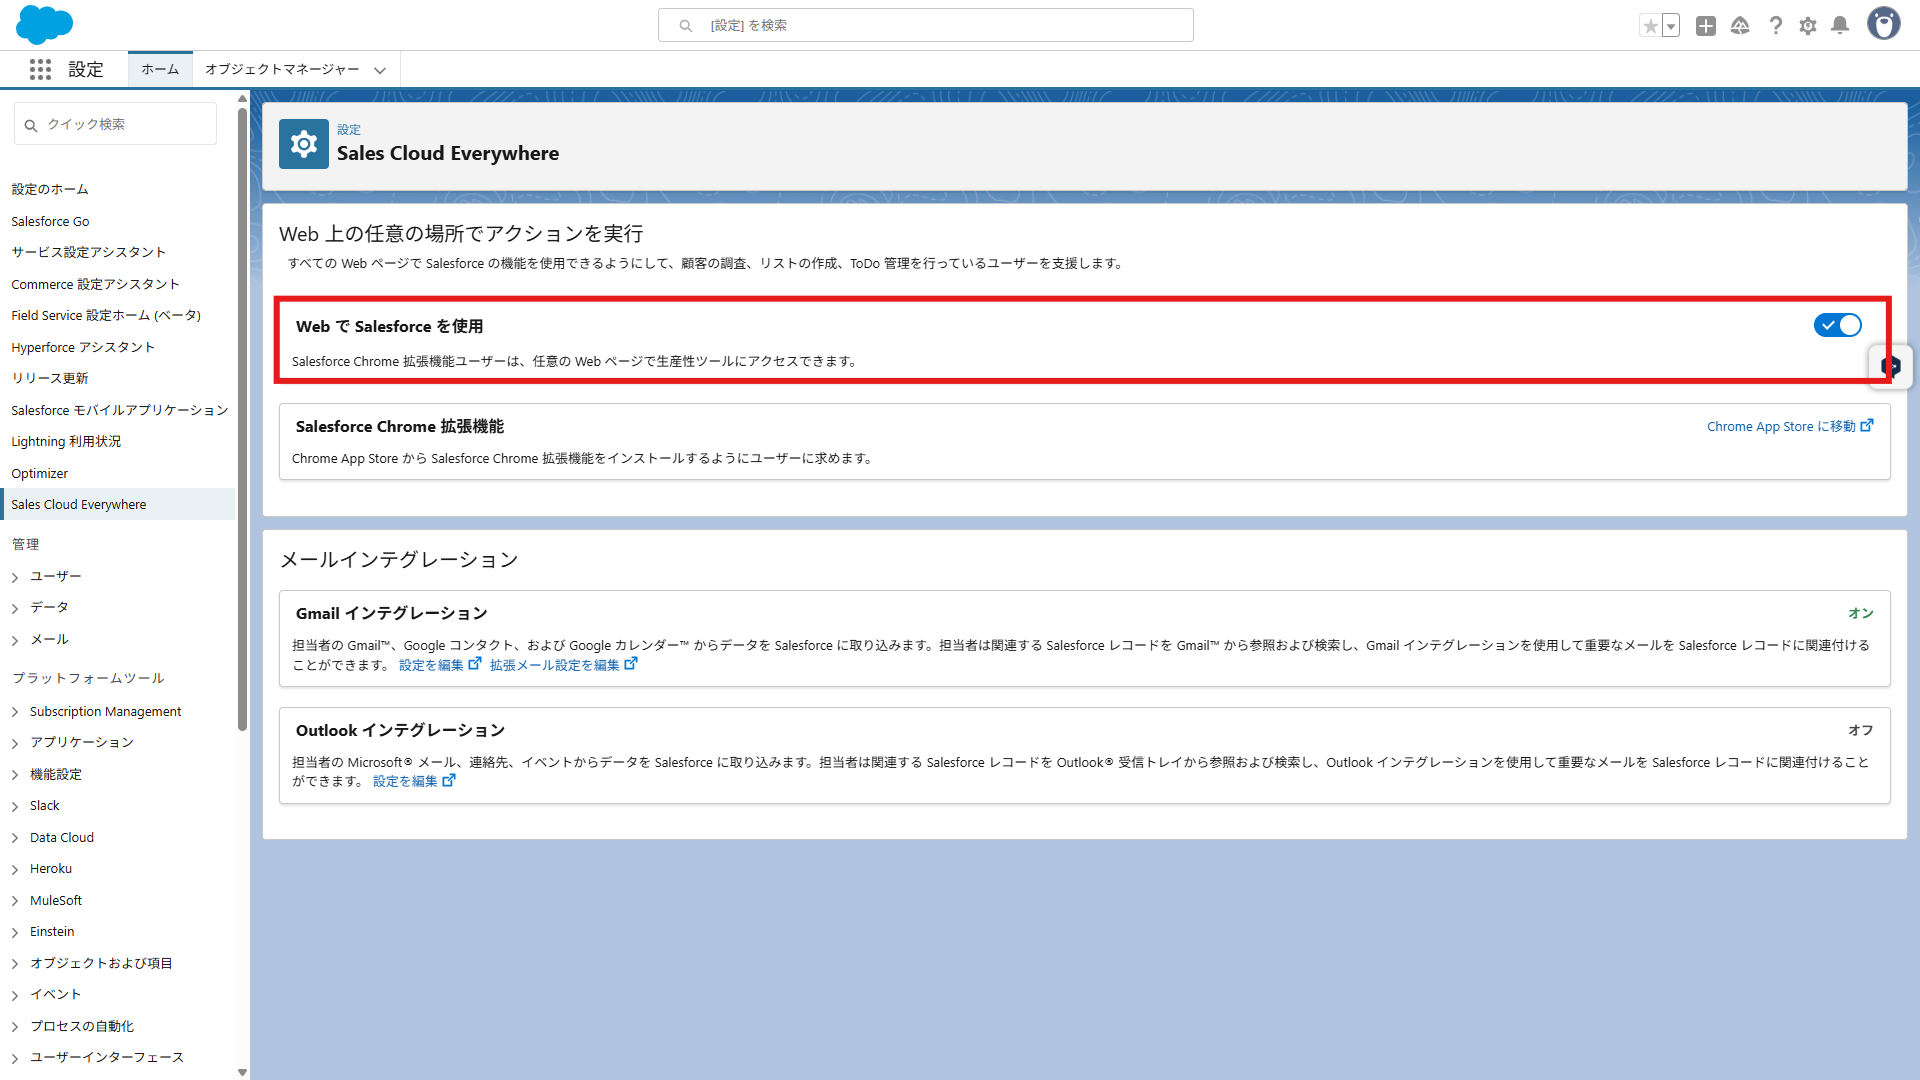Click the 設定 breadcrumb link in header
Viewport: 1920px width, 1080px height.
click(x=349, y=130)
